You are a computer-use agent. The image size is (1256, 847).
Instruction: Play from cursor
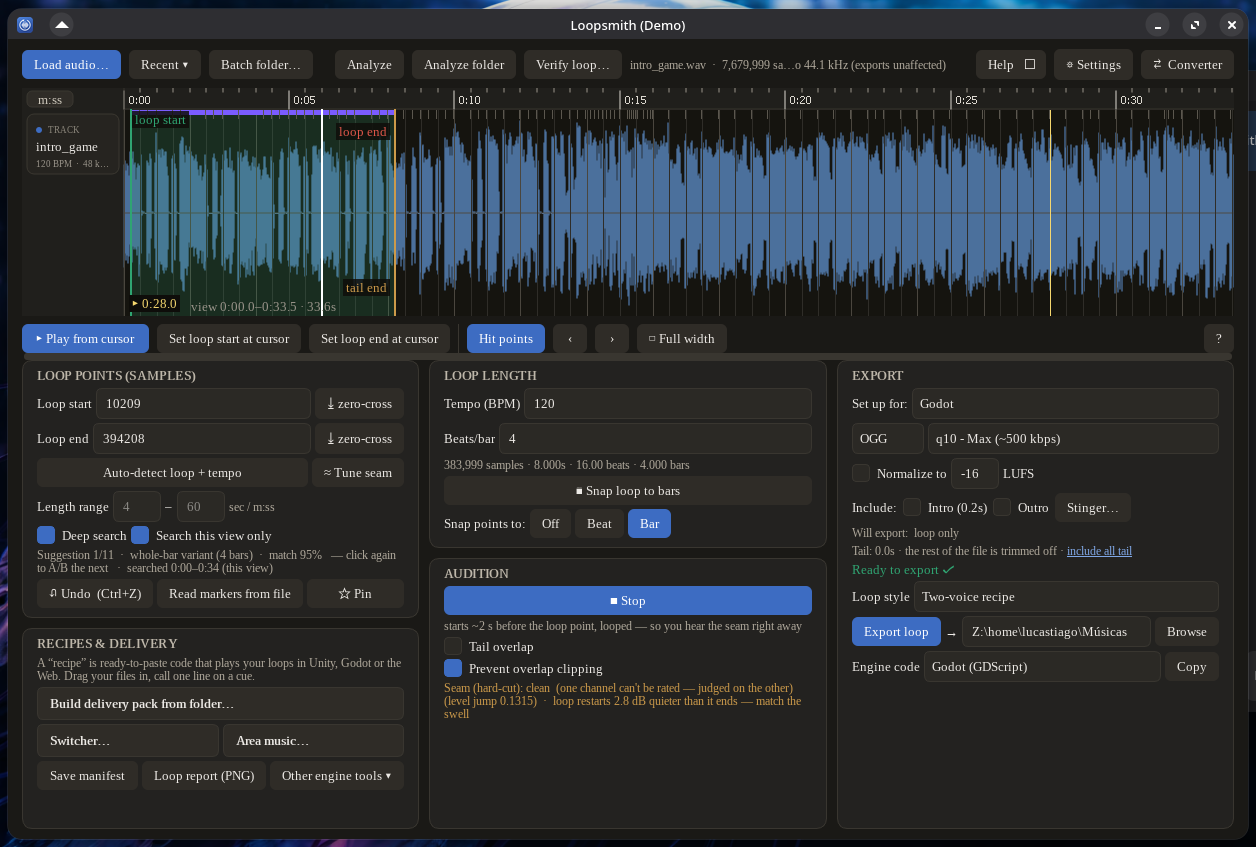coord(85,338)
